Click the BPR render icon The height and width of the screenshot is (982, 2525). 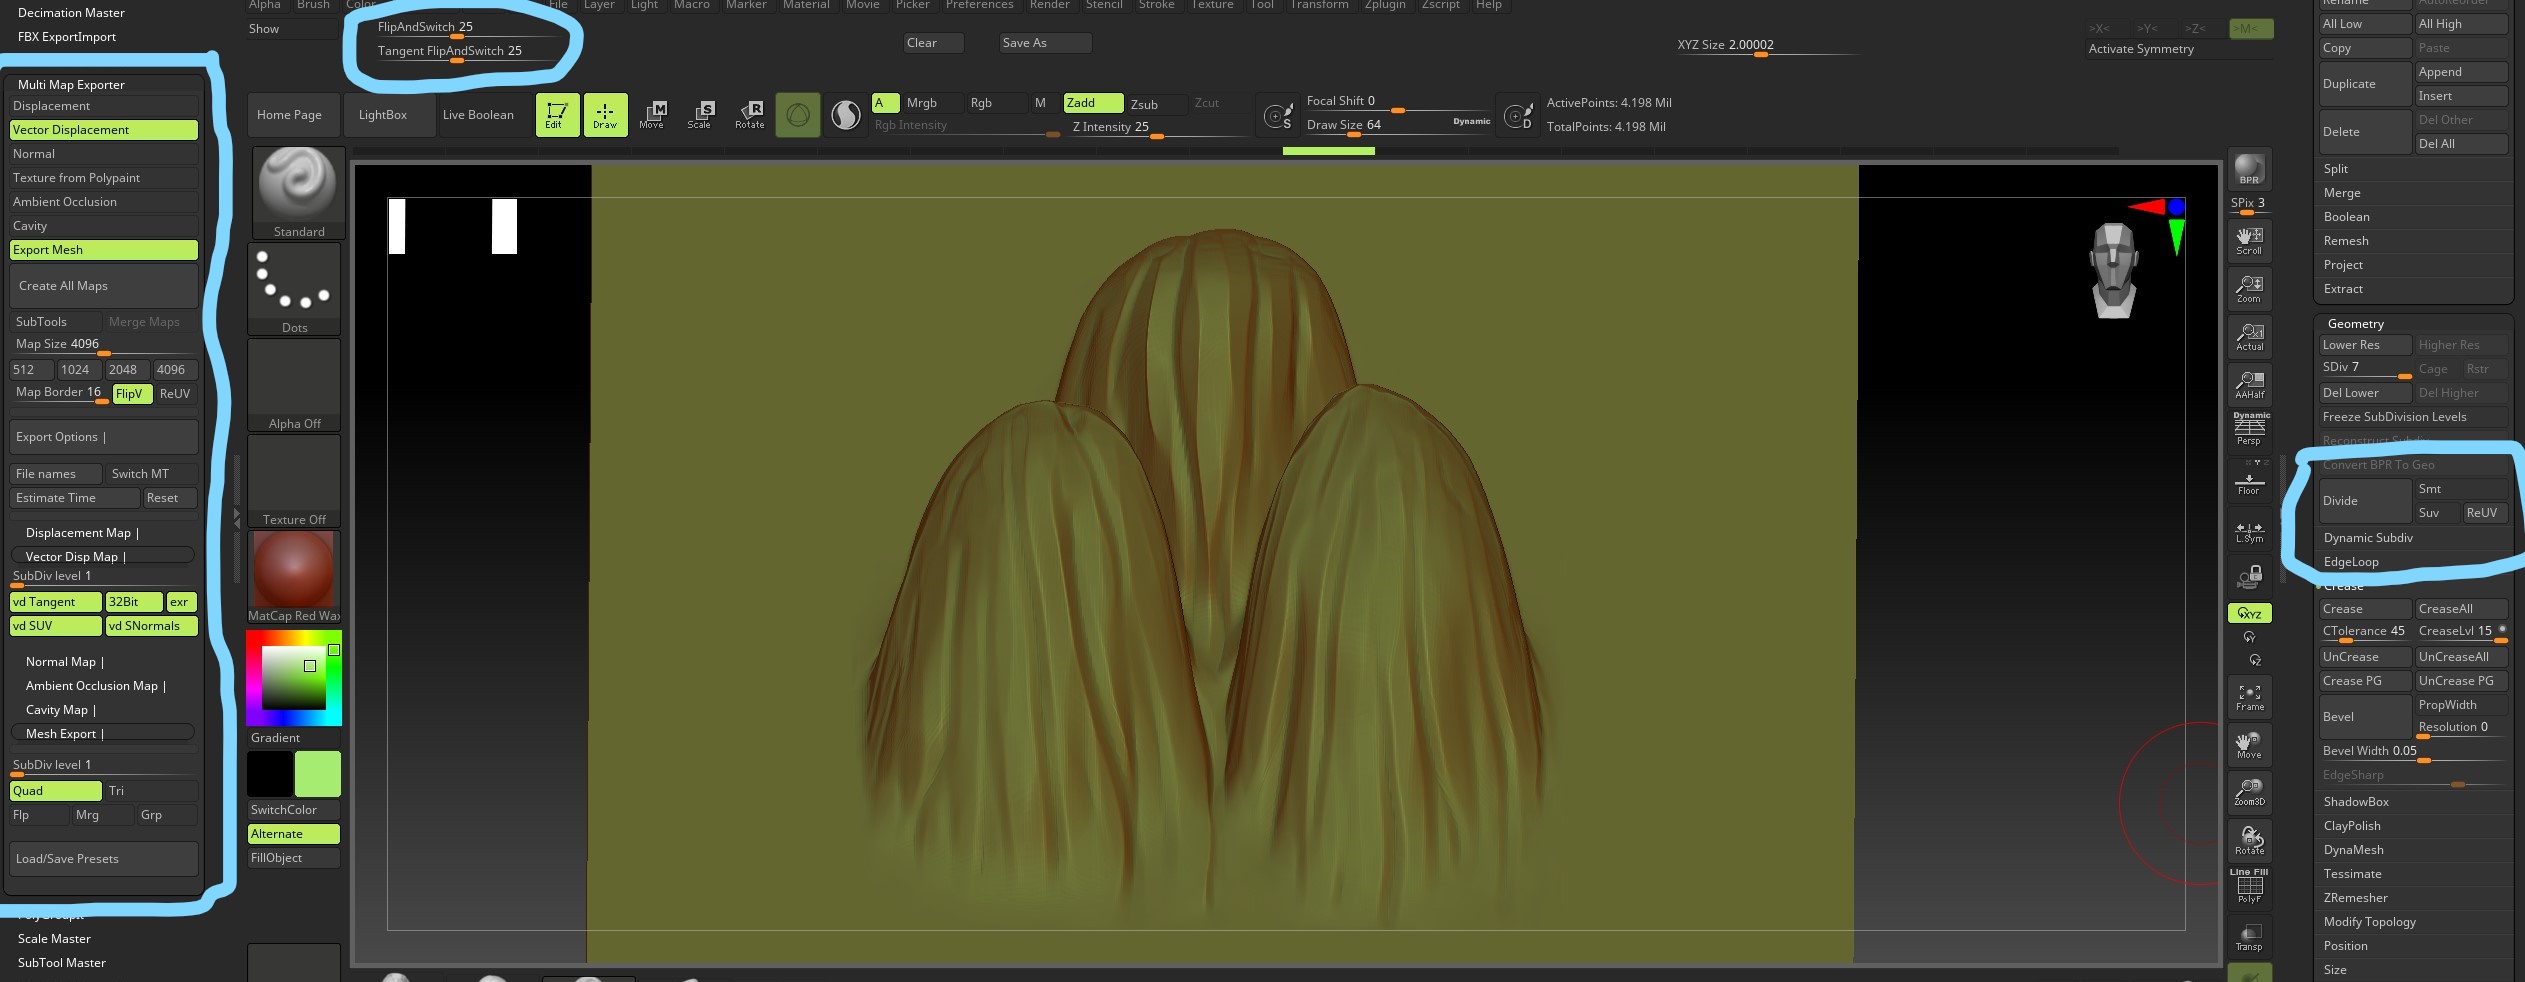(2249, 169)
